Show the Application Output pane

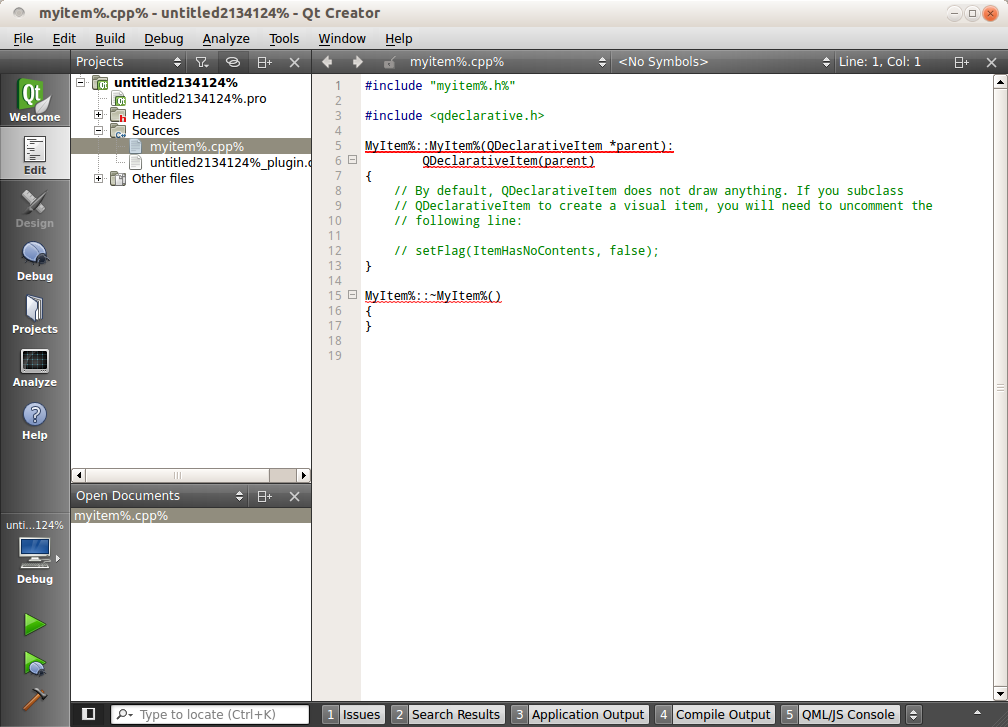[x=580, y=714]
